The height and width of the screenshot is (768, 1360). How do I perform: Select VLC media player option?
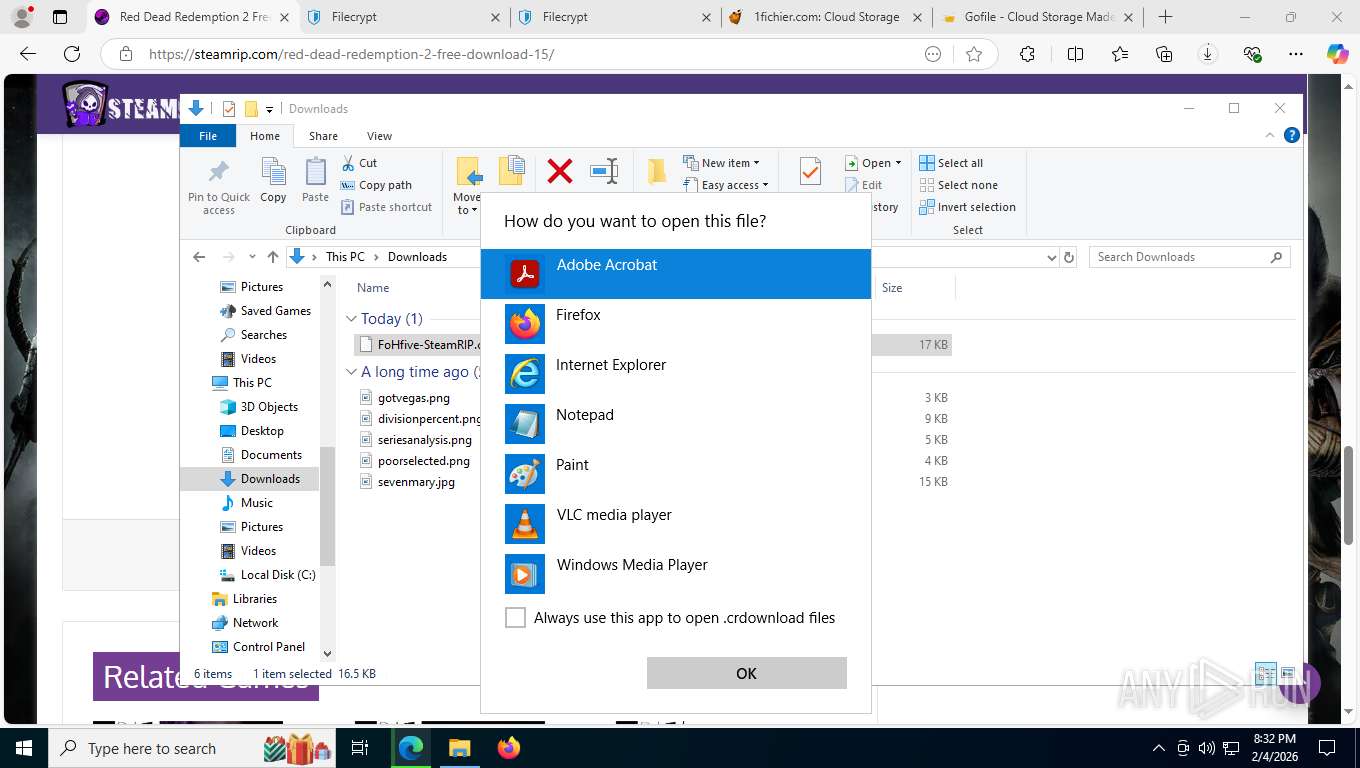675,523
